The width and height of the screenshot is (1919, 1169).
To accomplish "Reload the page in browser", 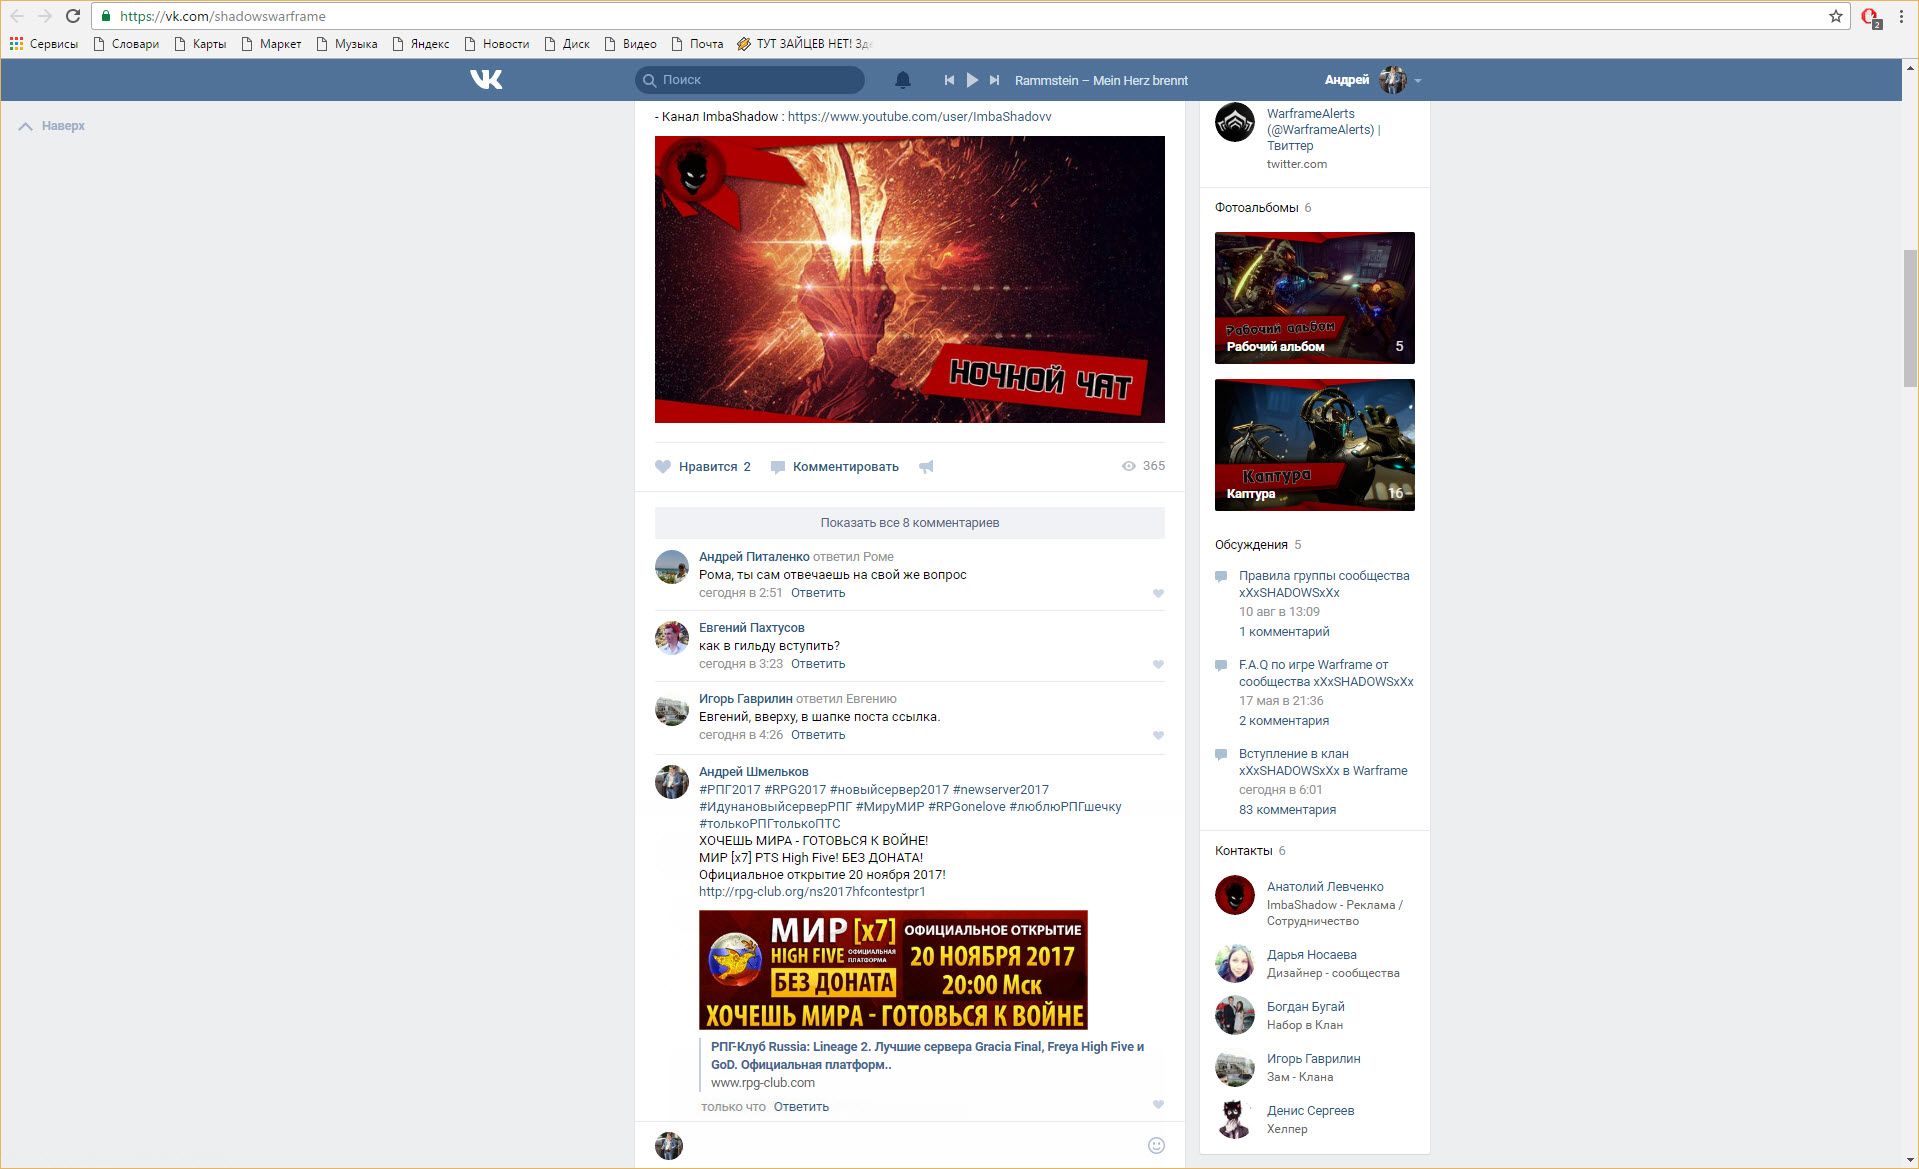I will 73,16.
